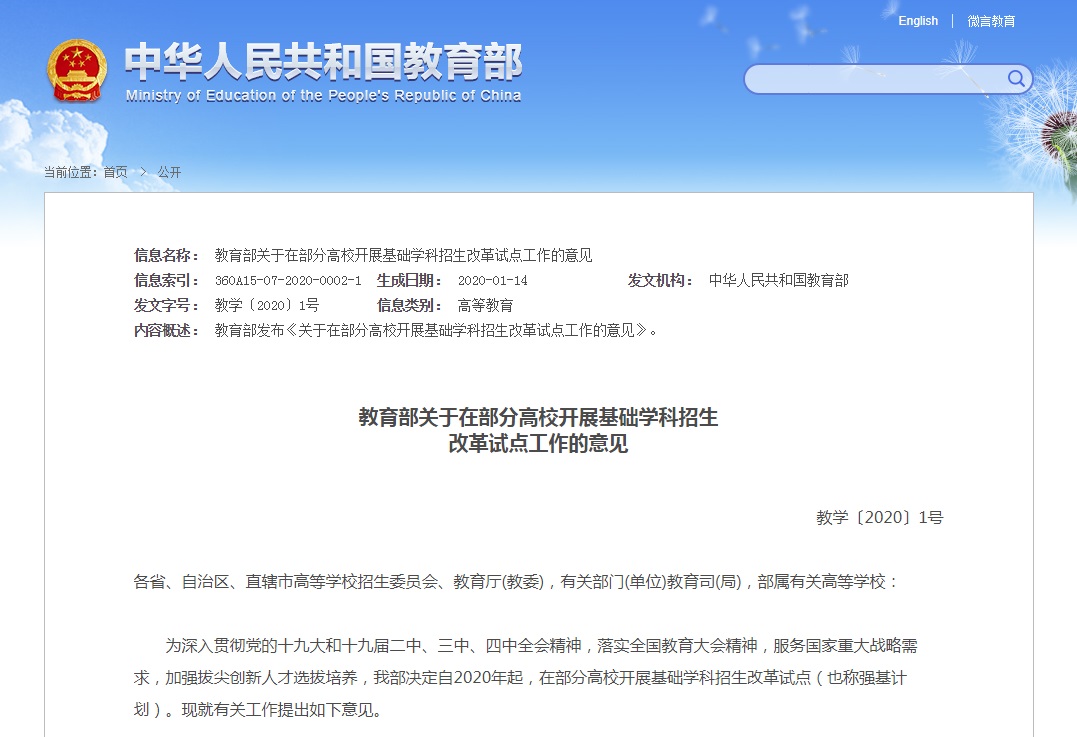Open the 微言教育 link
The width and height of the screenshot is (1077, 737).
(x=991, y=21)
